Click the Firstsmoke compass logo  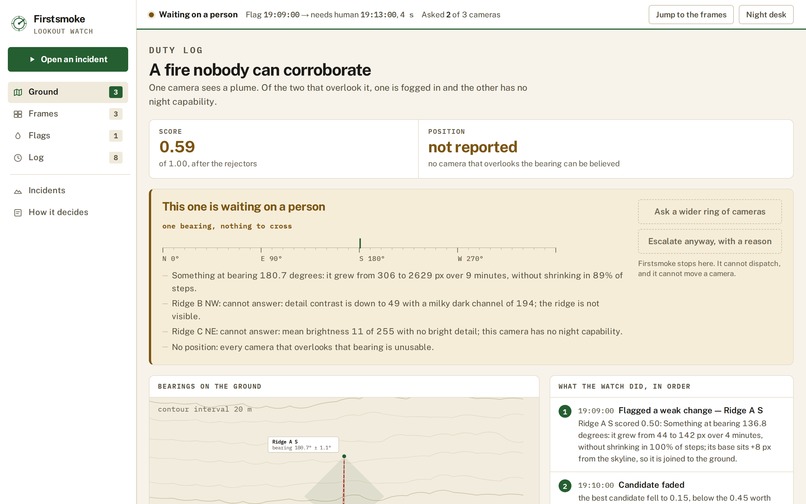click(19, 23)
